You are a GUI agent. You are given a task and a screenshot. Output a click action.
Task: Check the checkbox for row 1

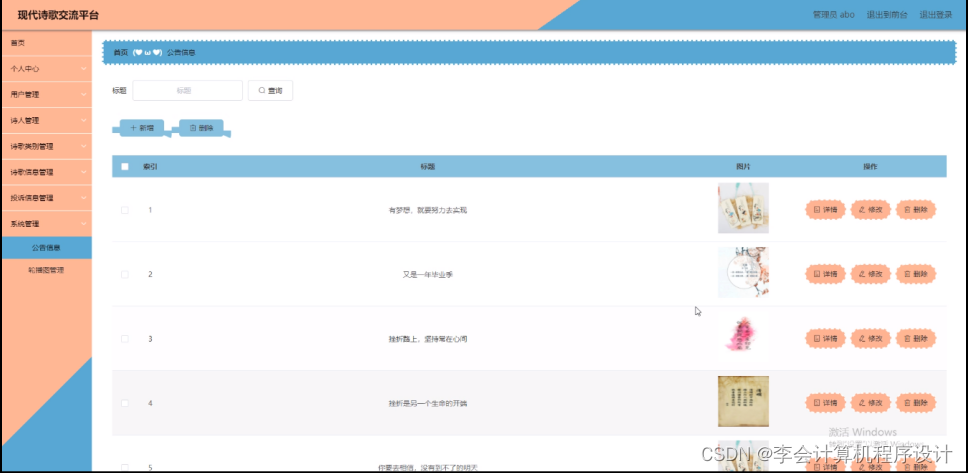click(x=125, y=210)
